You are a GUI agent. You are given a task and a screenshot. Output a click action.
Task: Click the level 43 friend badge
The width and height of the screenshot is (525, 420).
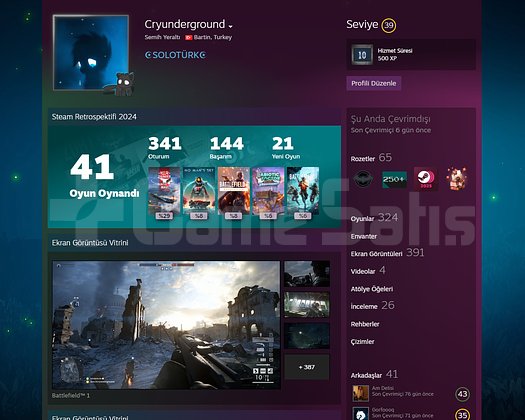pyautogui.click(x=462, y=394)
